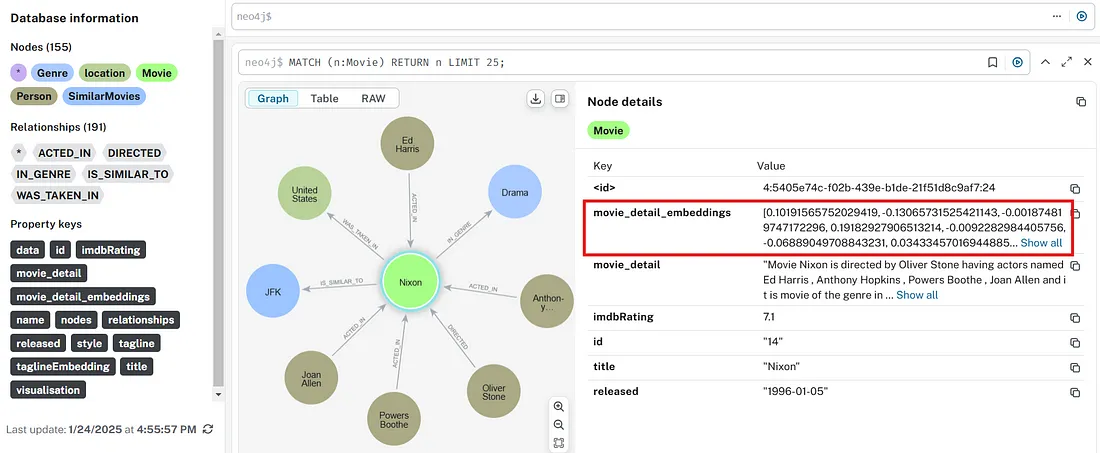Click the sidebar scrollbar down arrow

click(x=218, y=394)
